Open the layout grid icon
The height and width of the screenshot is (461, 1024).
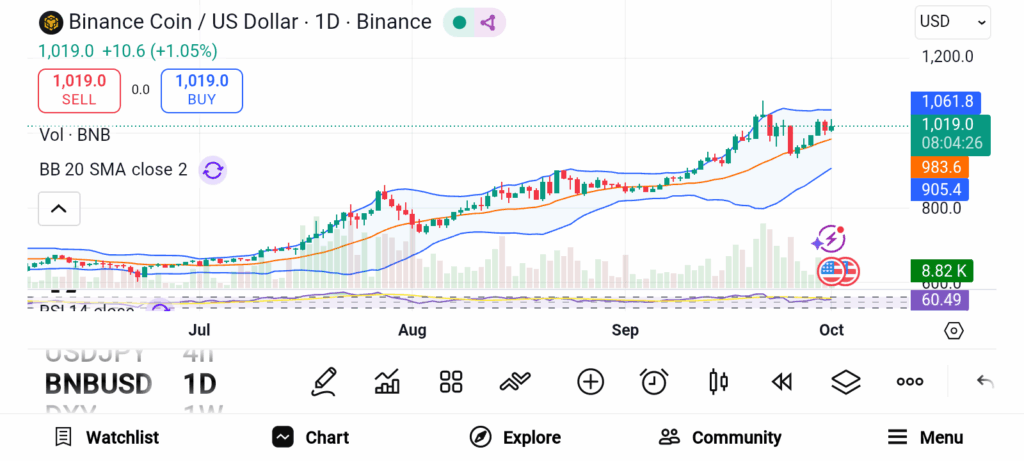pos(451,381)
